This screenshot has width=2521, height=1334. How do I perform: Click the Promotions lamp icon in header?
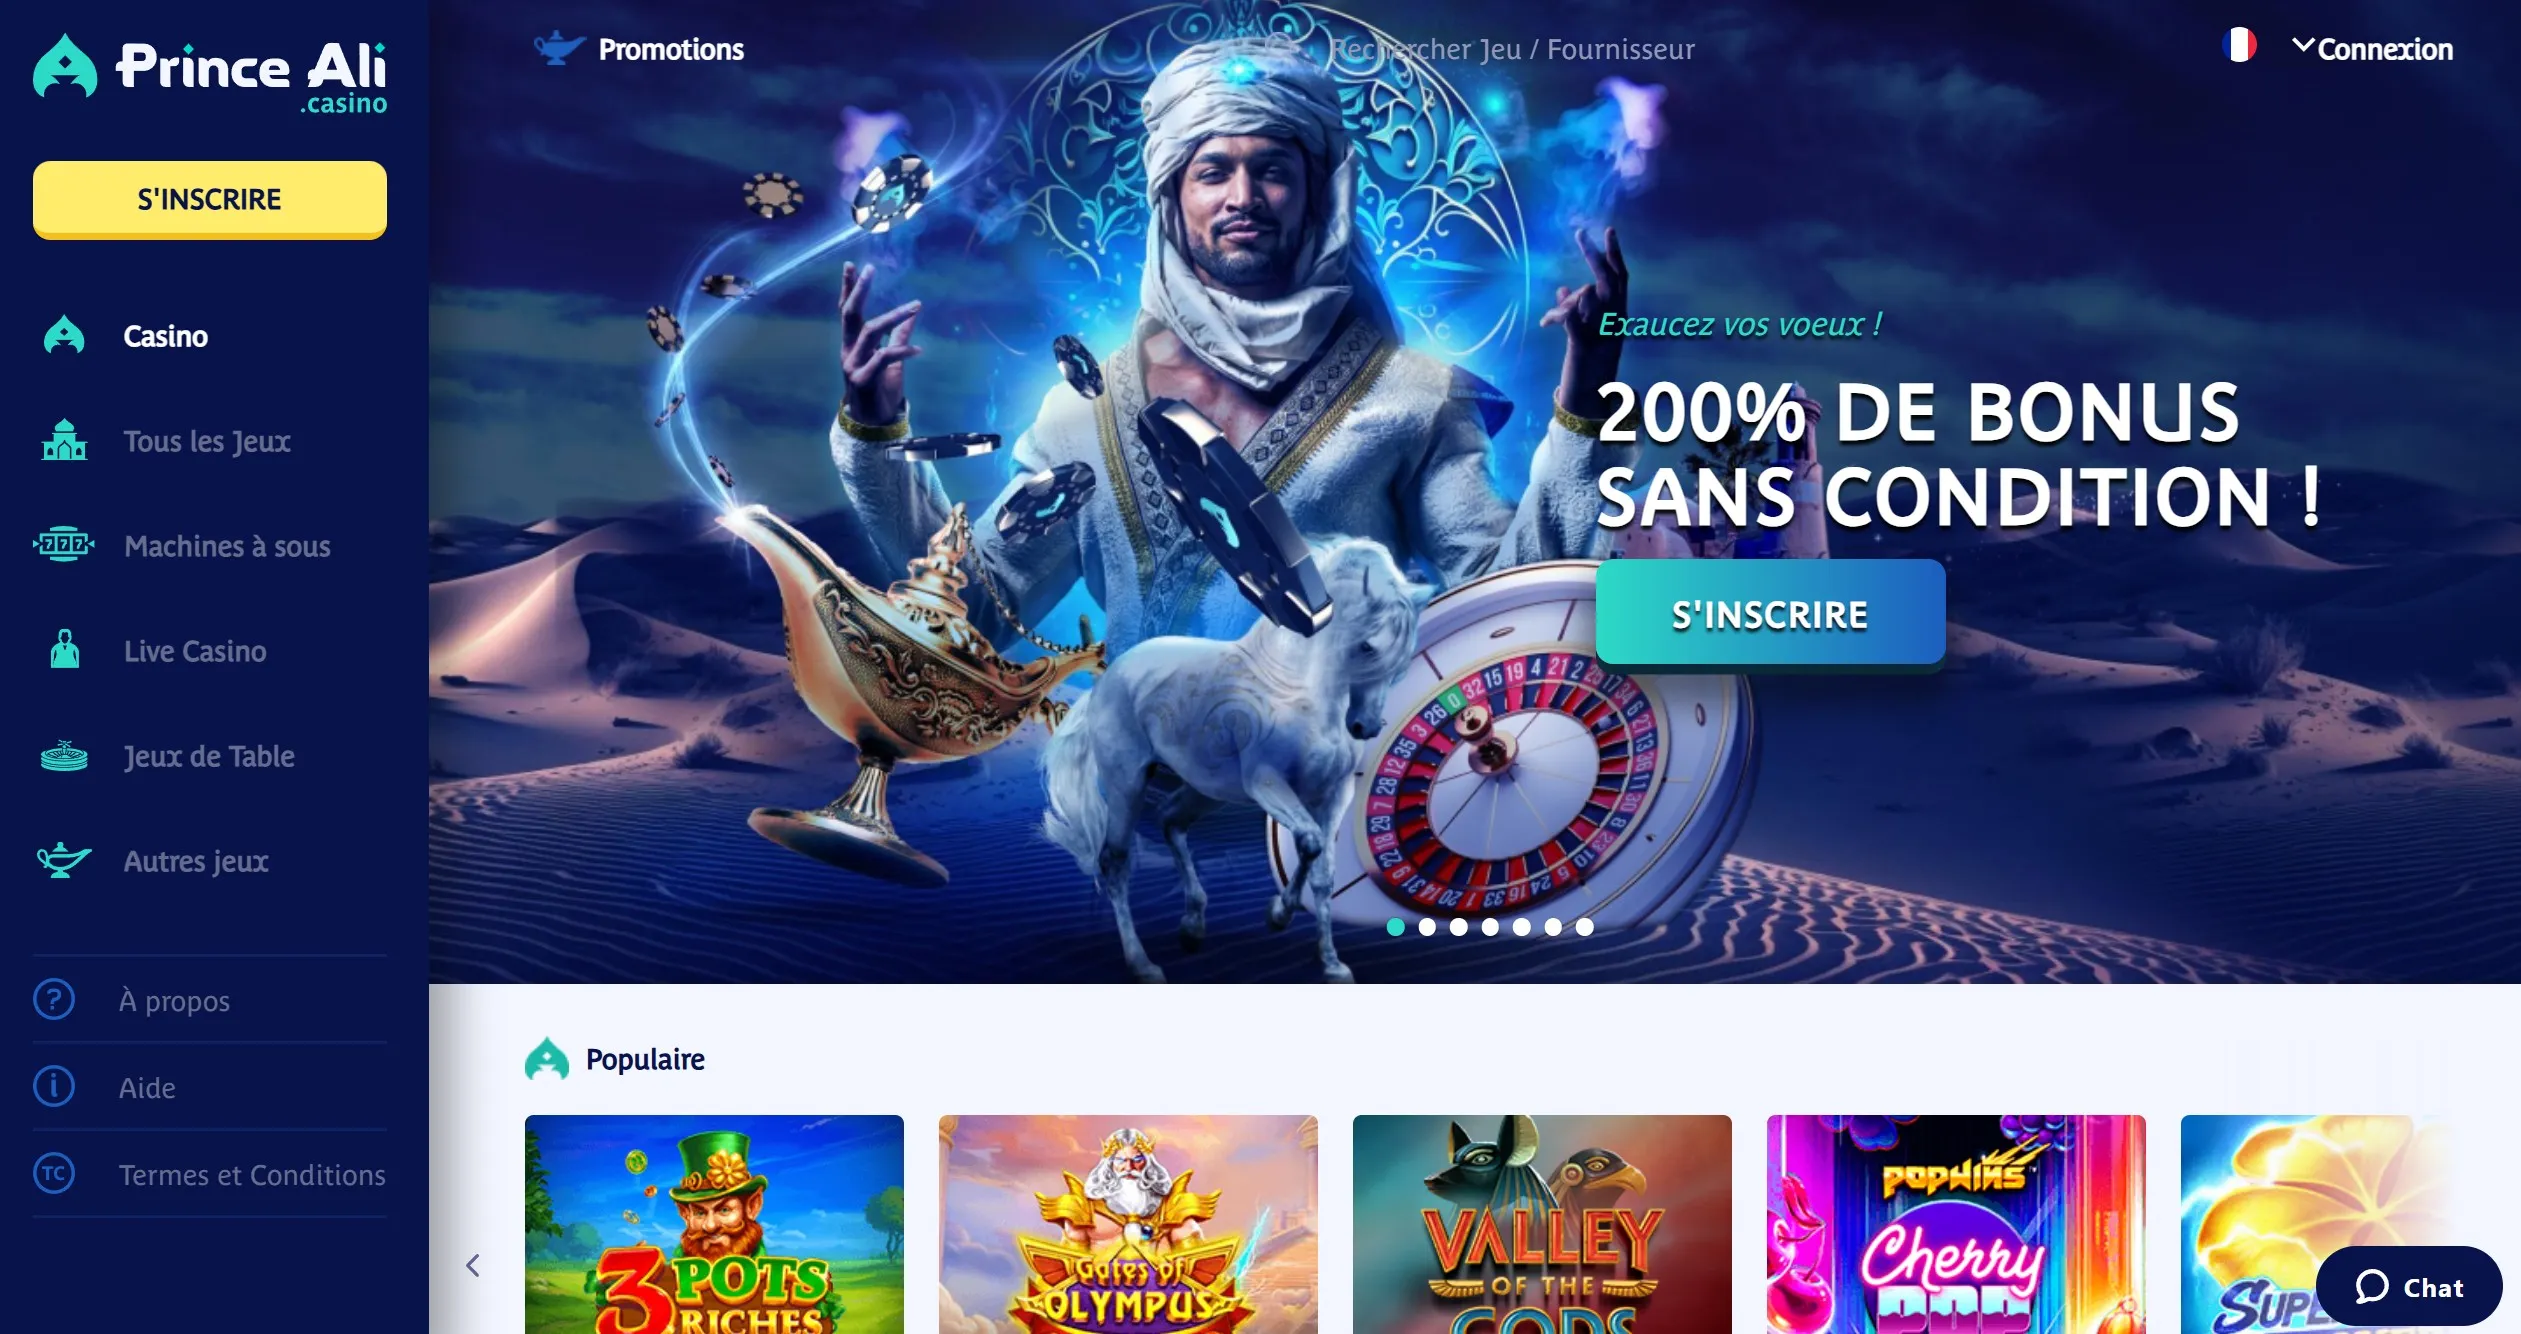[x=559, y=48]
